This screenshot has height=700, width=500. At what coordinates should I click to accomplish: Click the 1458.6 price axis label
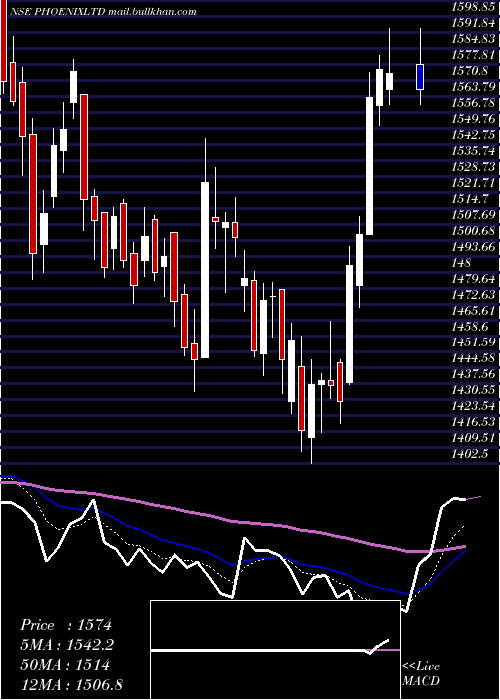470,327
